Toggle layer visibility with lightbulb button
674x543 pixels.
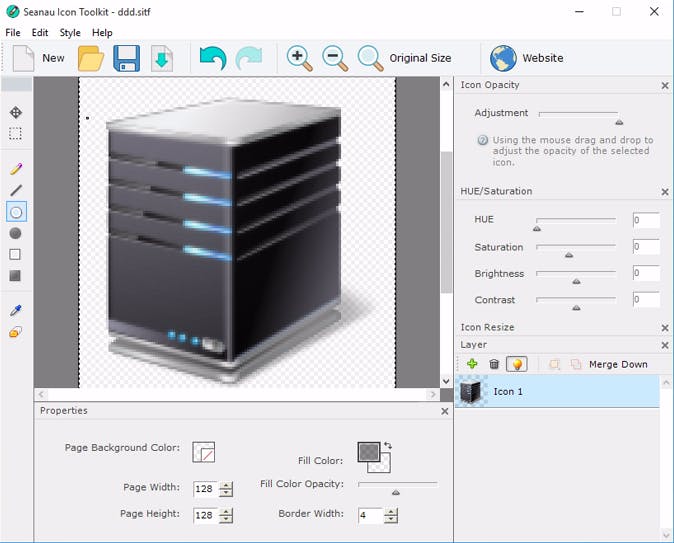point(516,364)
